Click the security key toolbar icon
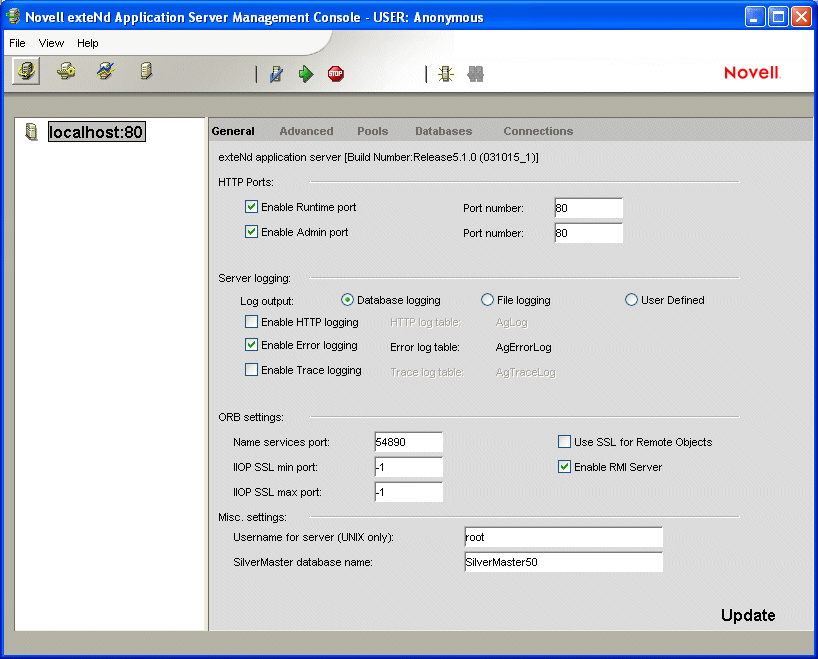Viewport: 818px width, 659px height. (x=66, y=72)
